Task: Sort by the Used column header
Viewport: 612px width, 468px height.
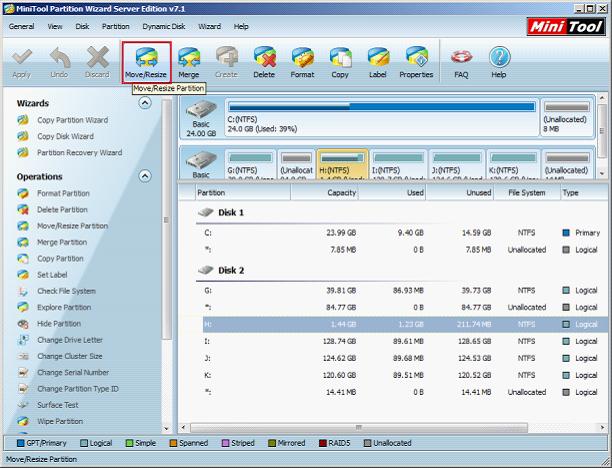Action: click(x=392, y=193)
